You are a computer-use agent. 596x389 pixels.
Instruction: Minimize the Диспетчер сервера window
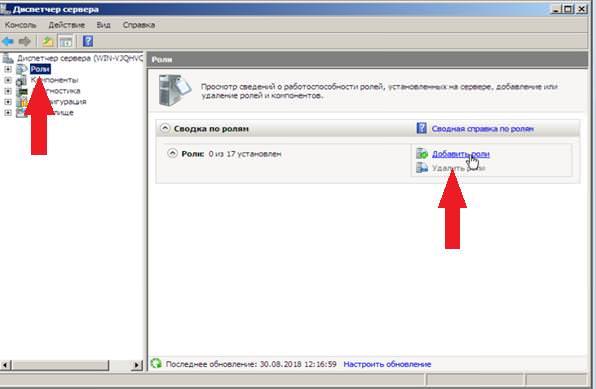tap(556, 9)
